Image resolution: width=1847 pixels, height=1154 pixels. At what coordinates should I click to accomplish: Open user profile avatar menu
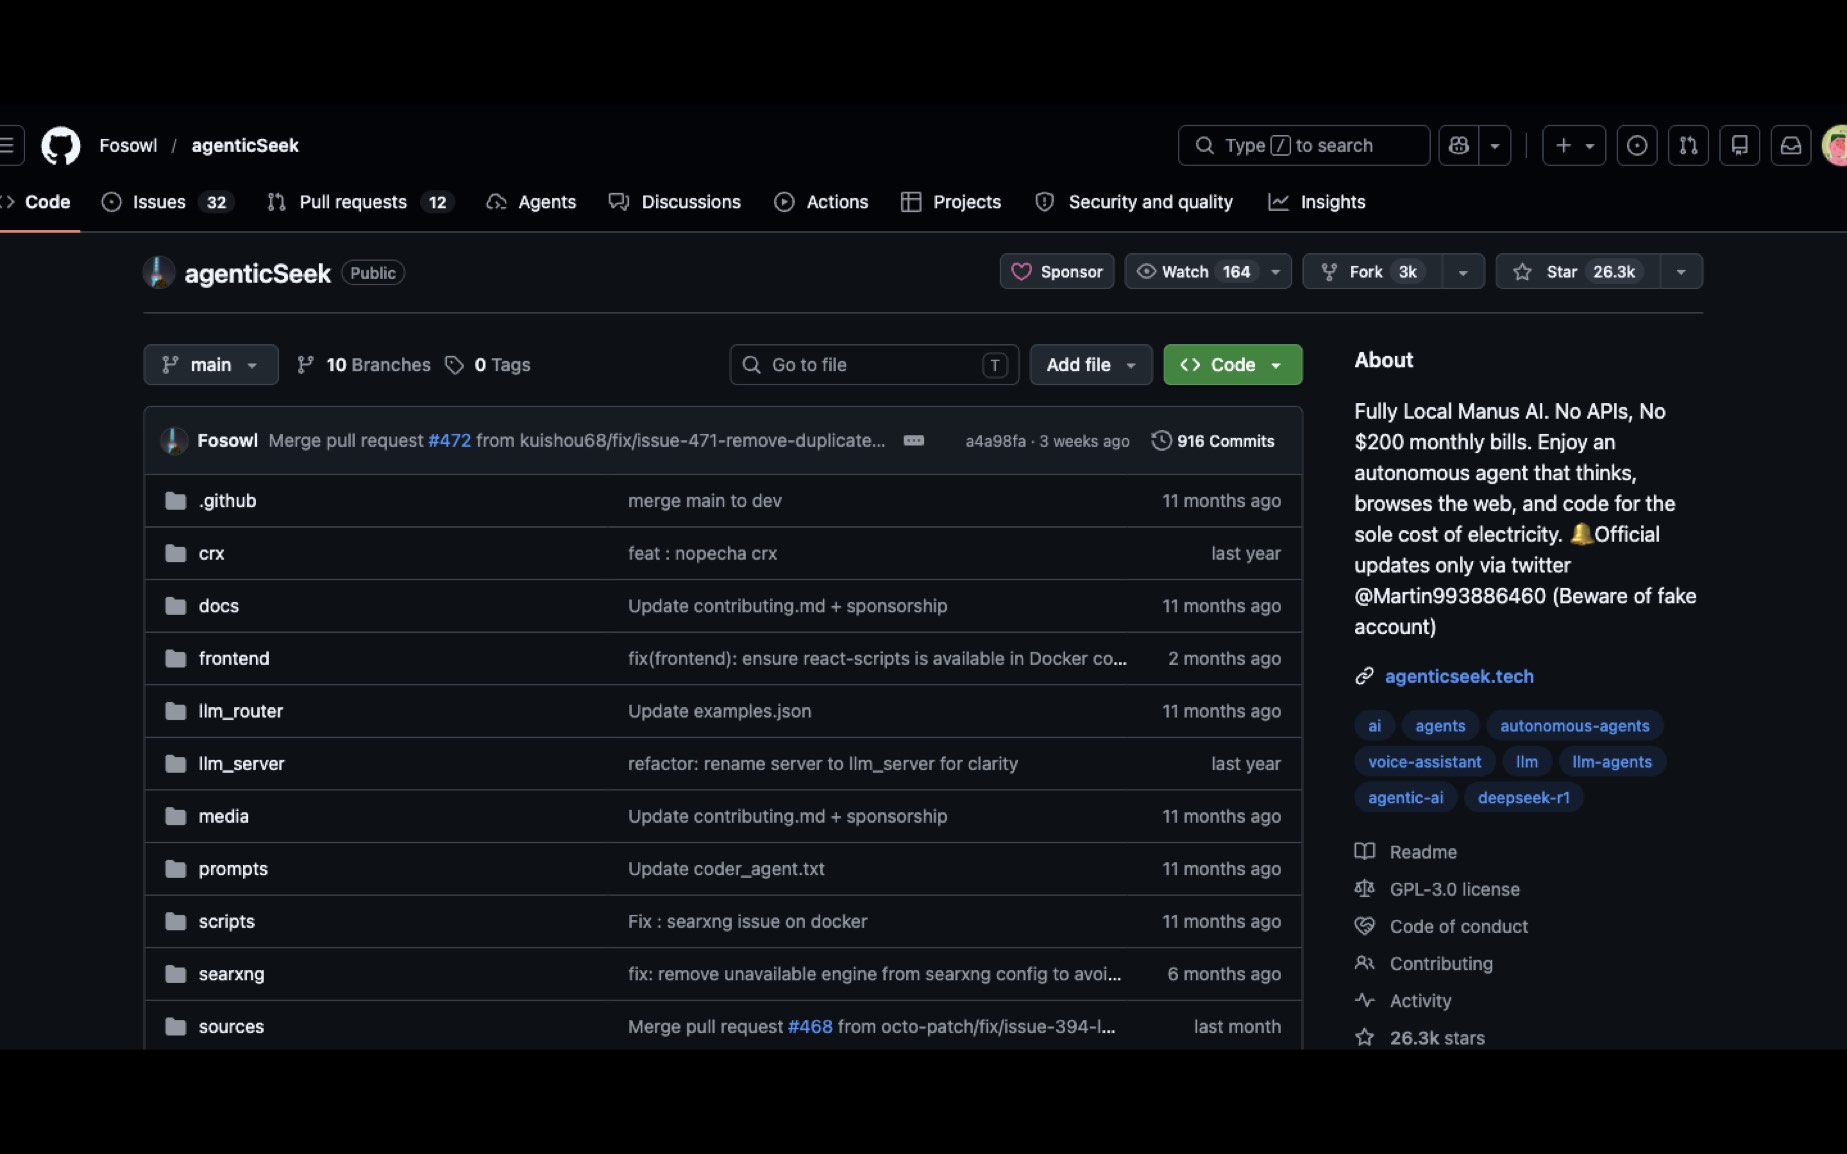(1835, 146)
